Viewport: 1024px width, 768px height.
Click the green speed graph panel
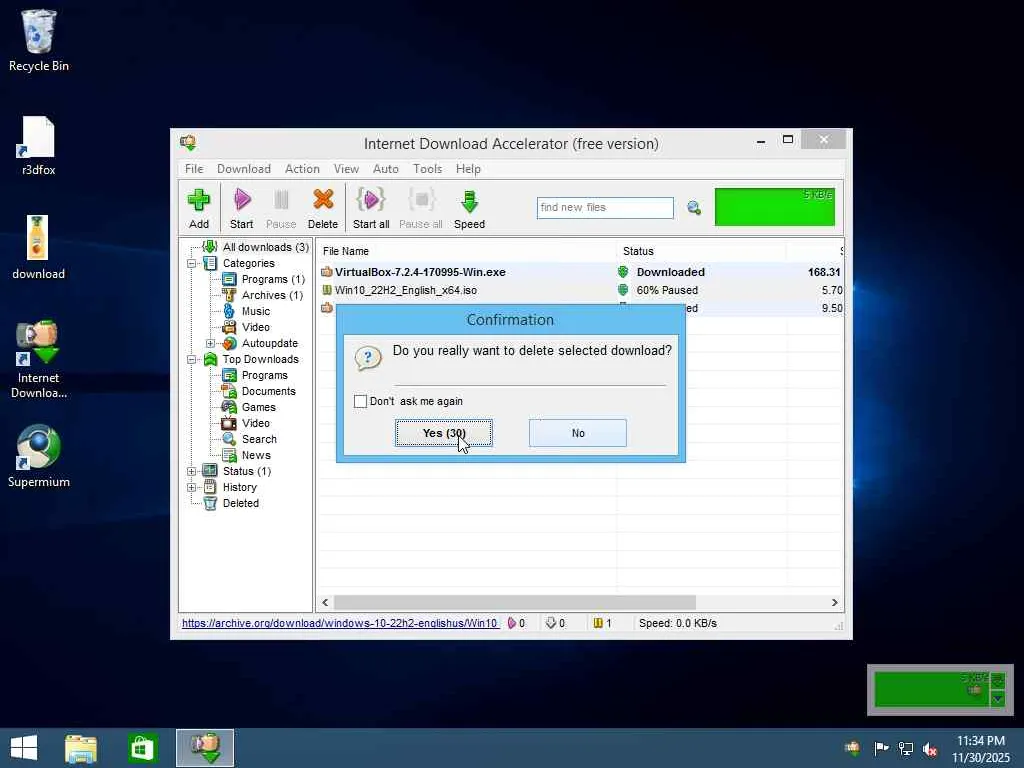point(775,207)
